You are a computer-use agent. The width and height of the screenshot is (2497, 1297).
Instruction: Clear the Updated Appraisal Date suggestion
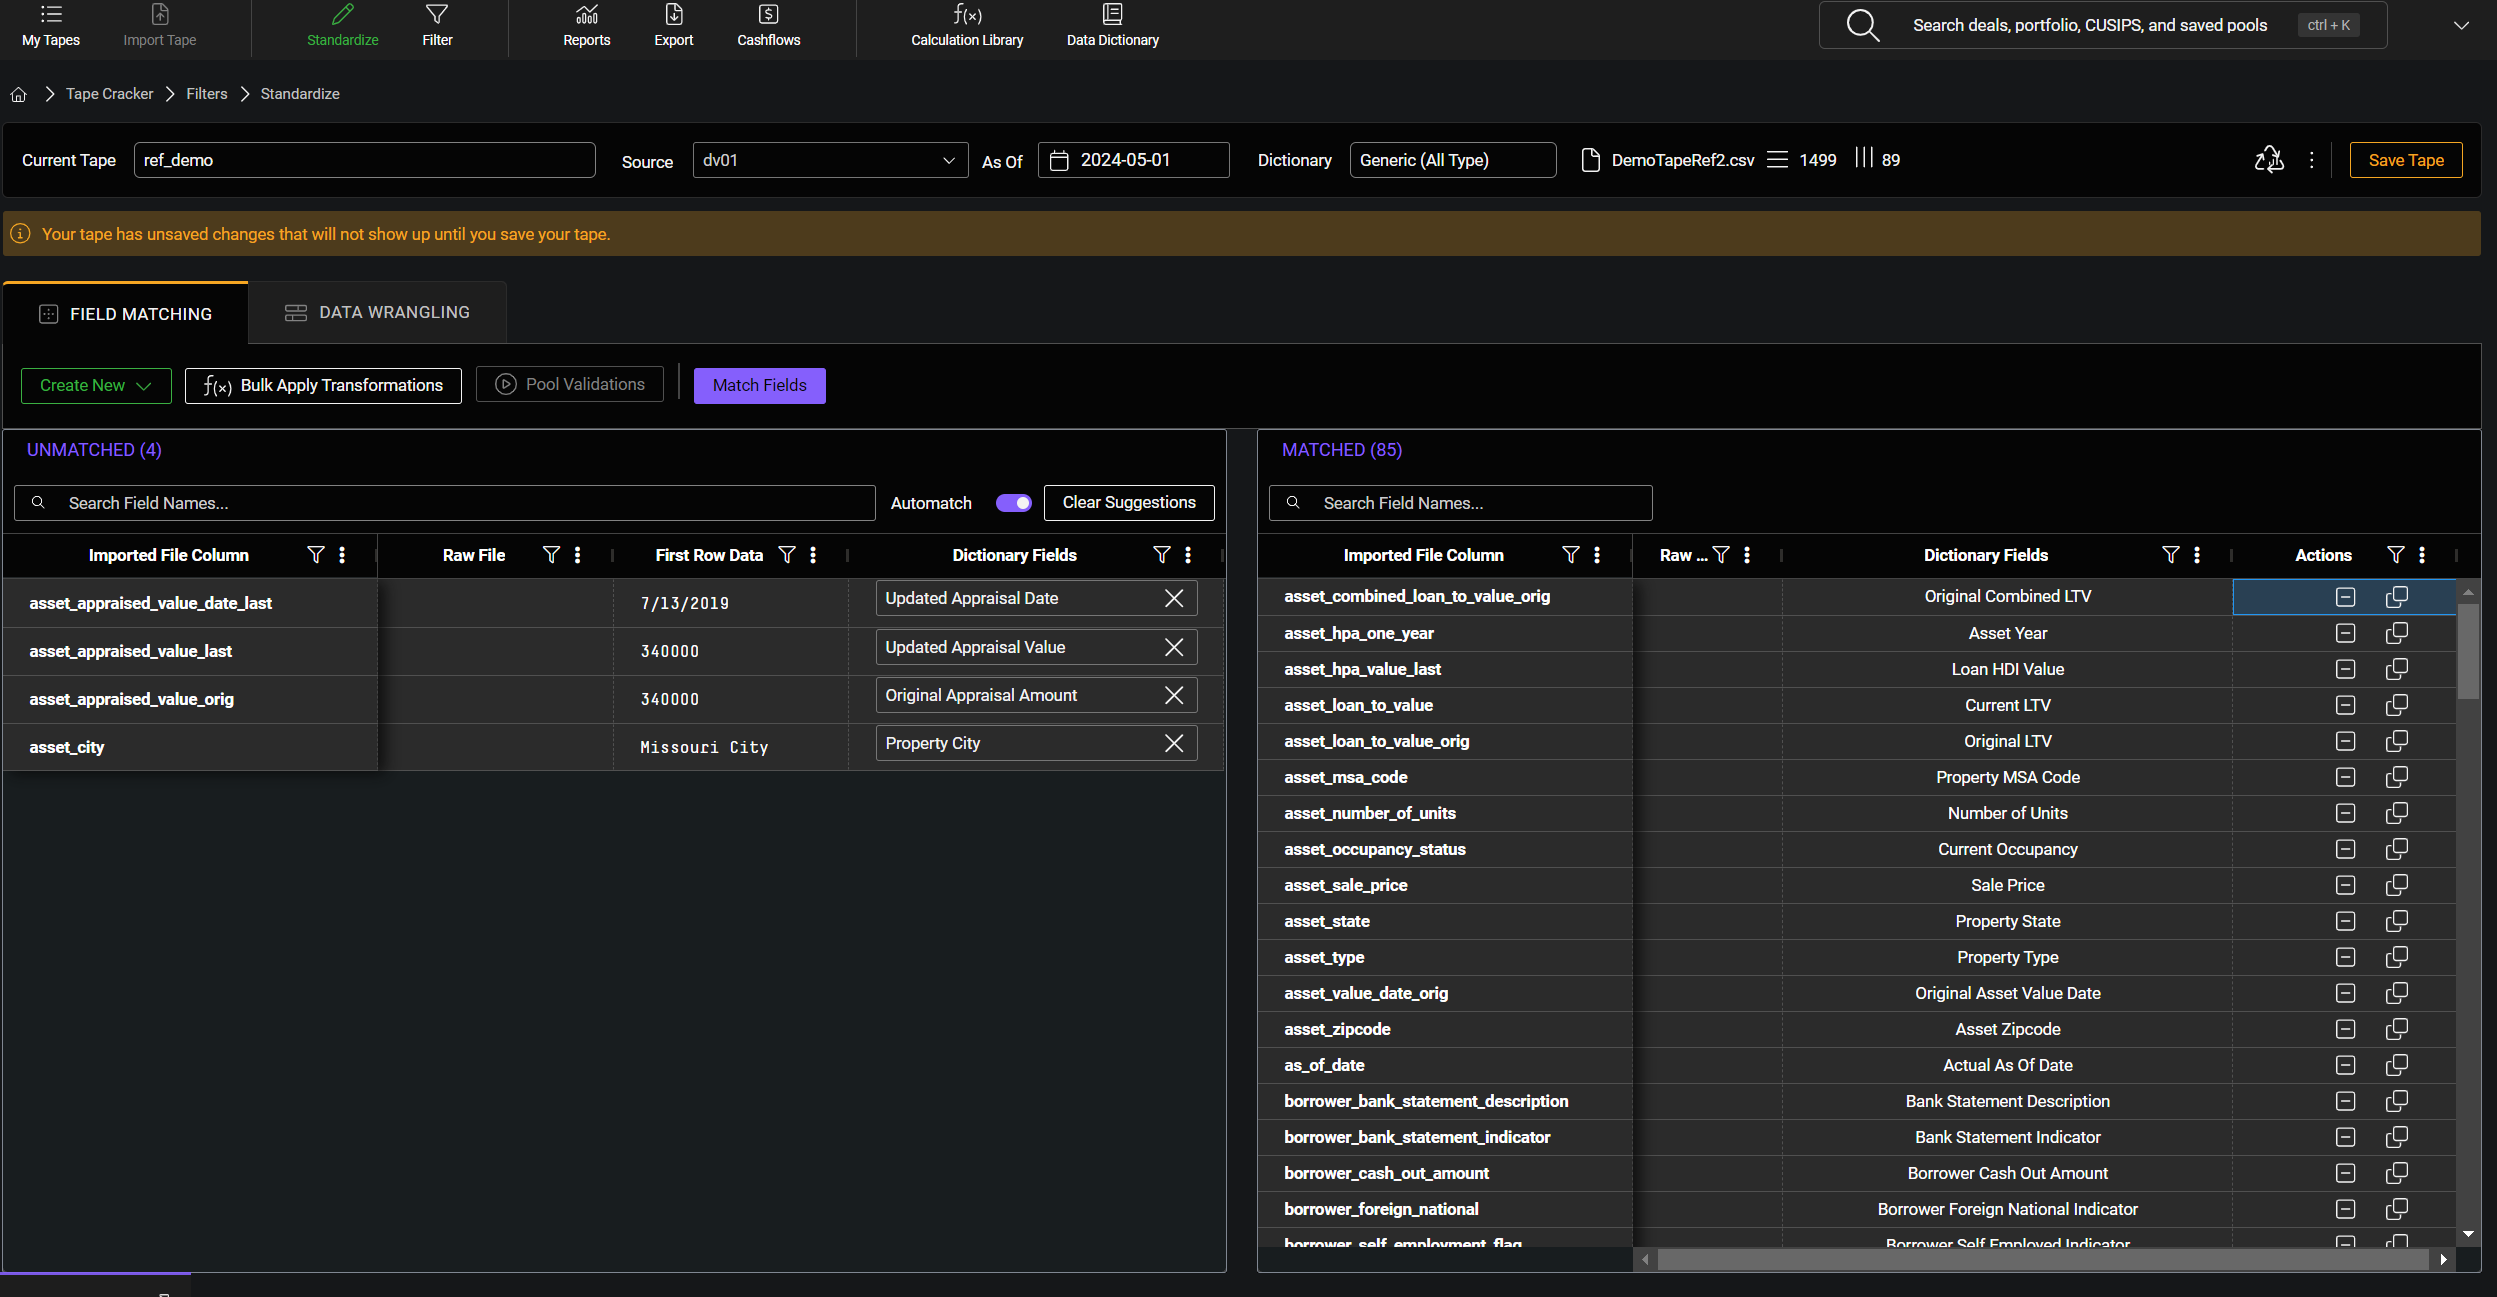pos(1174,598)
